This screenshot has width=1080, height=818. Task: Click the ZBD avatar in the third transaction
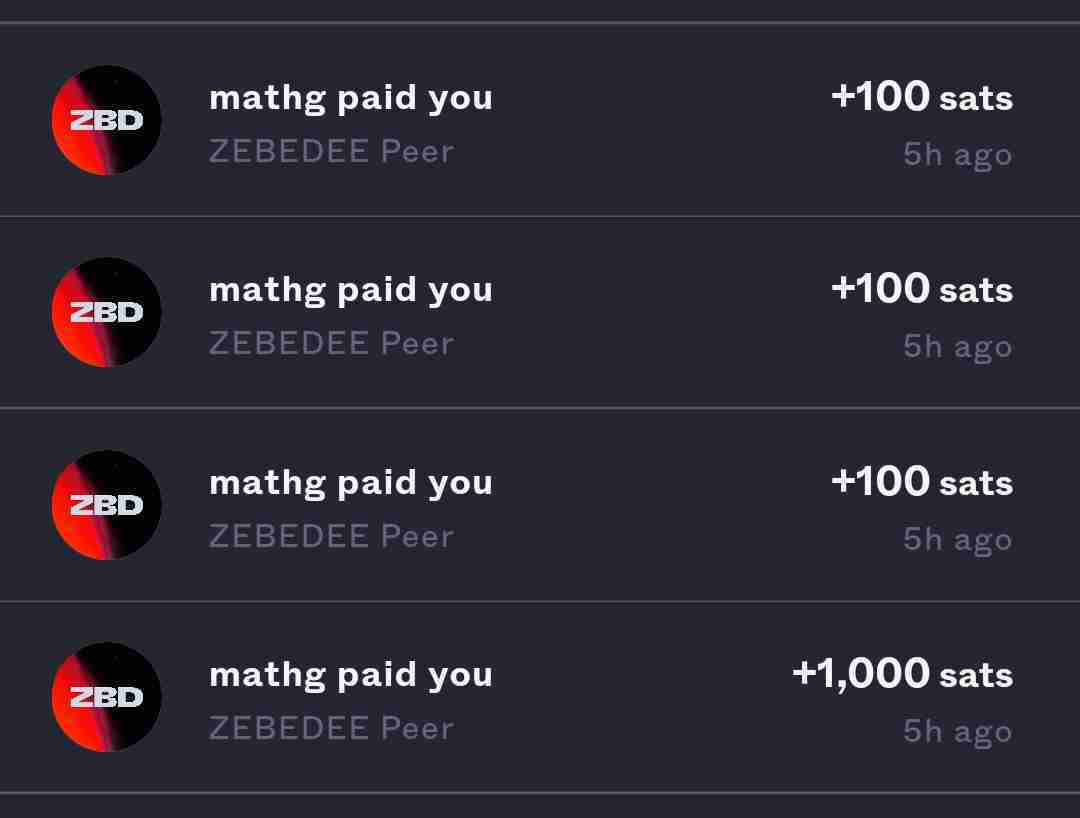click(106, 505)
